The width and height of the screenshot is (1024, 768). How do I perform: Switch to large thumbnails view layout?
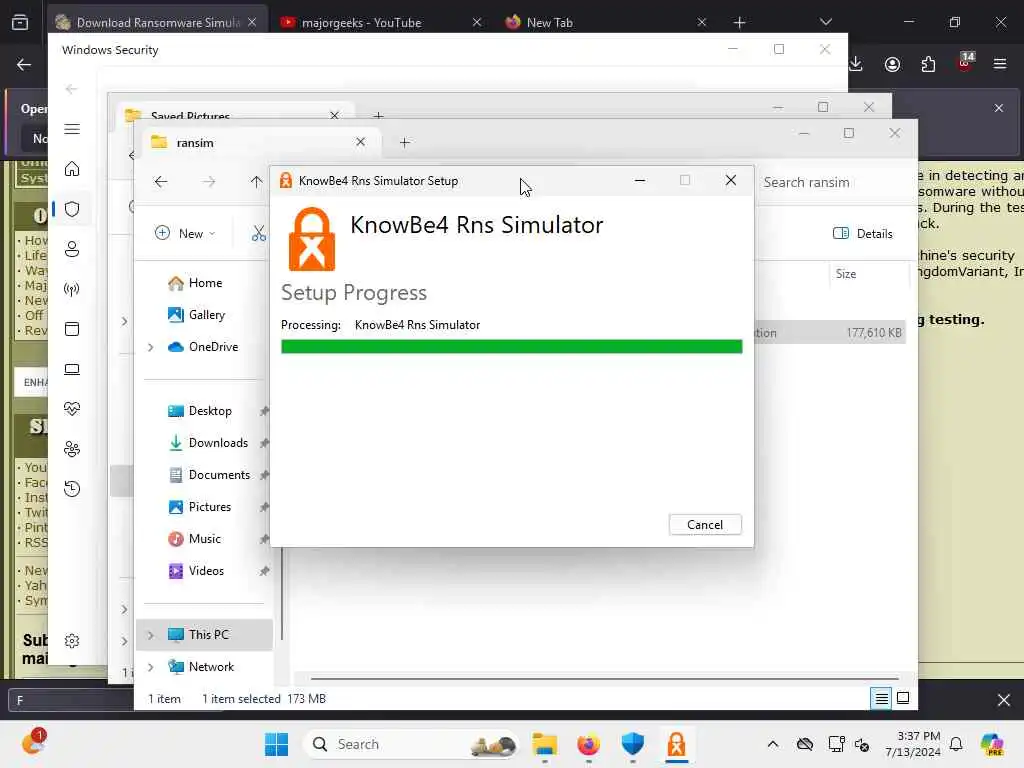[x=903, y=699]
